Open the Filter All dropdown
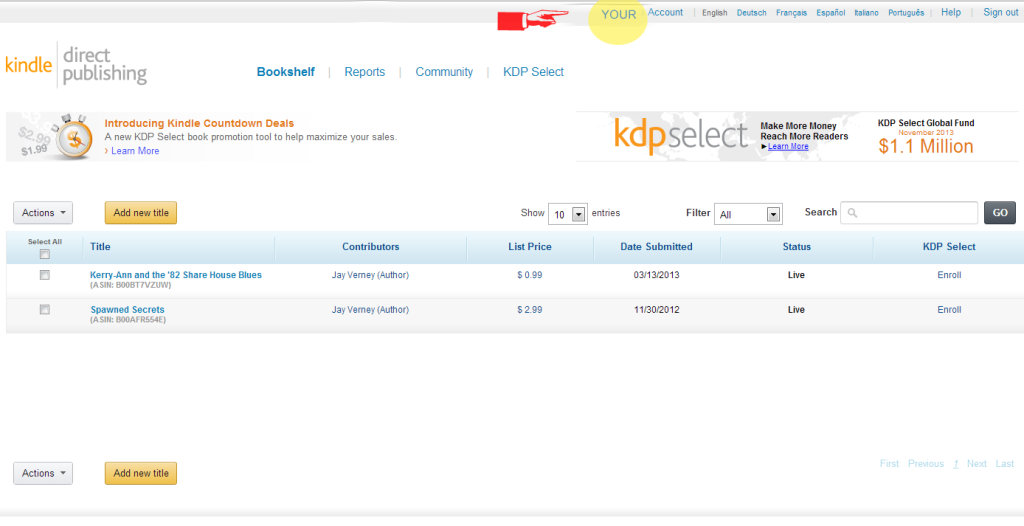1024x526 pixels. [748, 214]
